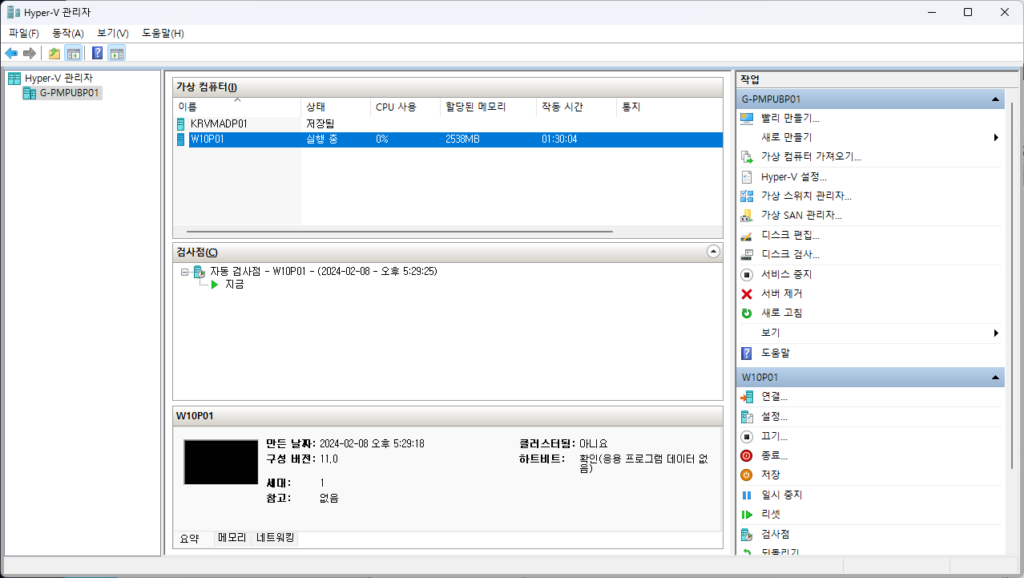Sort by the 할당된 메모리 column header
Image resolution: width=1024 pixels, height=578 pixels.
(488, 106)
